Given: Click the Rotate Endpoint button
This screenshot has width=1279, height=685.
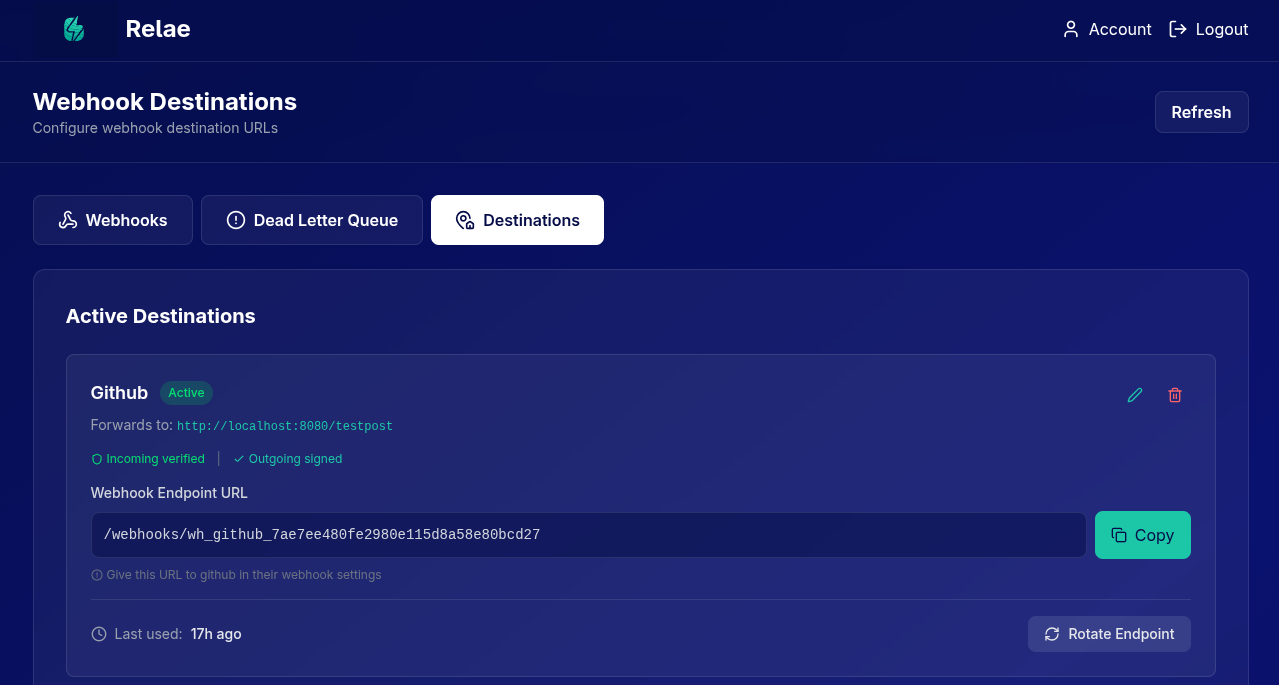Looking at the screenshot, I should (x=1108, y=634).
